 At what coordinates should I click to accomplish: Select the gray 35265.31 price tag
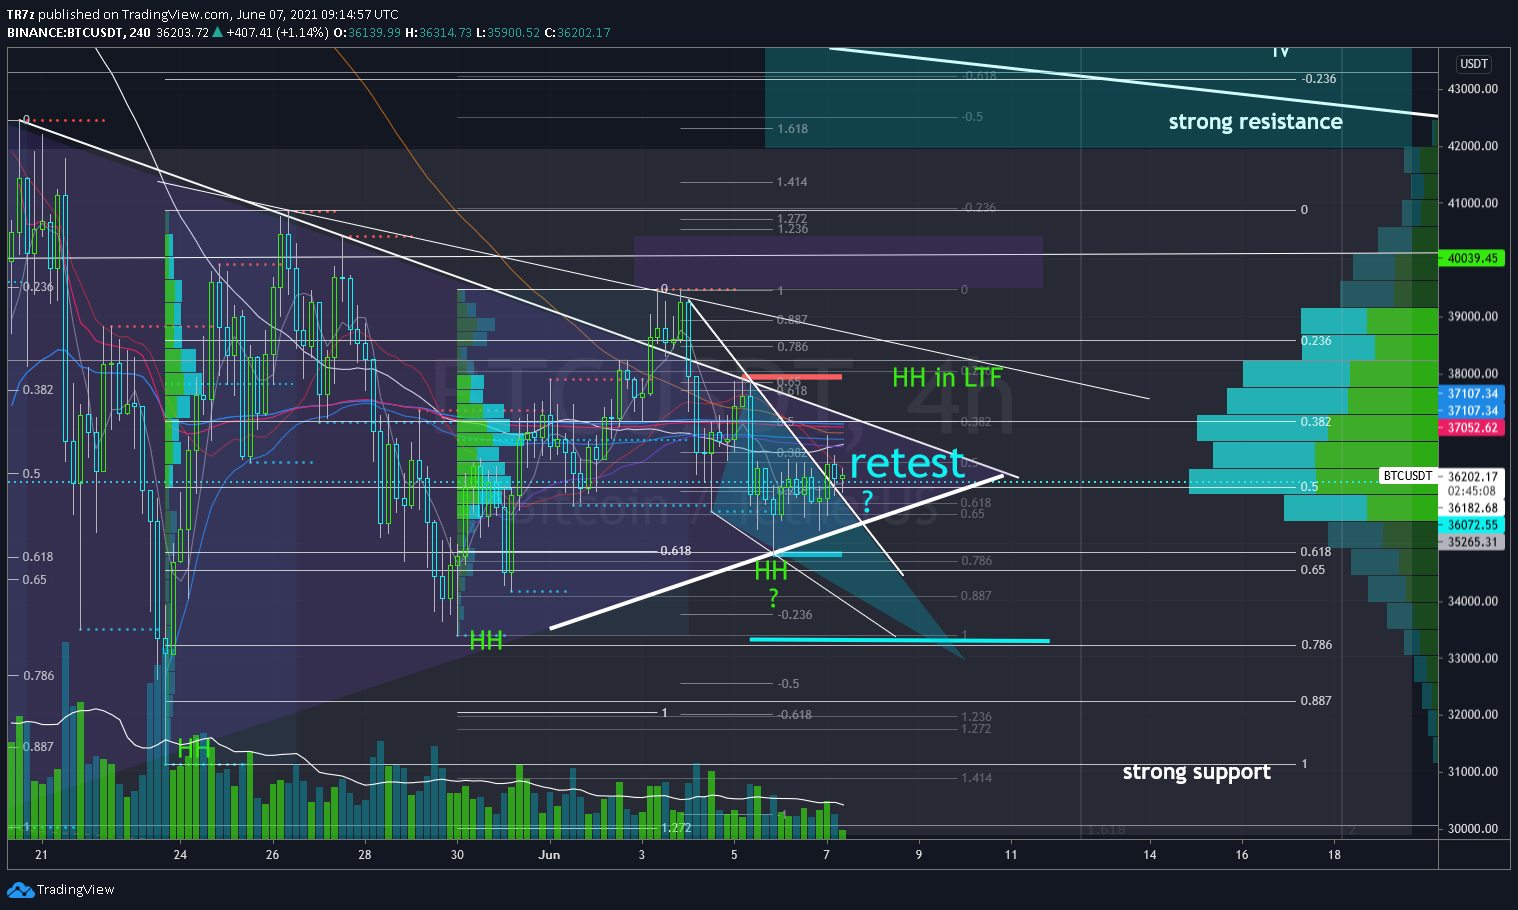pos(1473,542)
